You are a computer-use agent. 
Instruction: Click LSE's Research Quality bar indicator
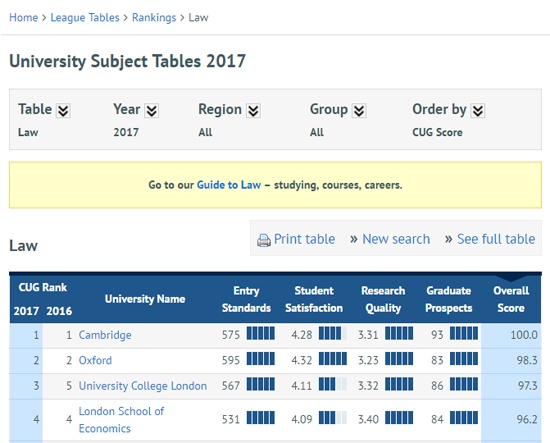399,418
